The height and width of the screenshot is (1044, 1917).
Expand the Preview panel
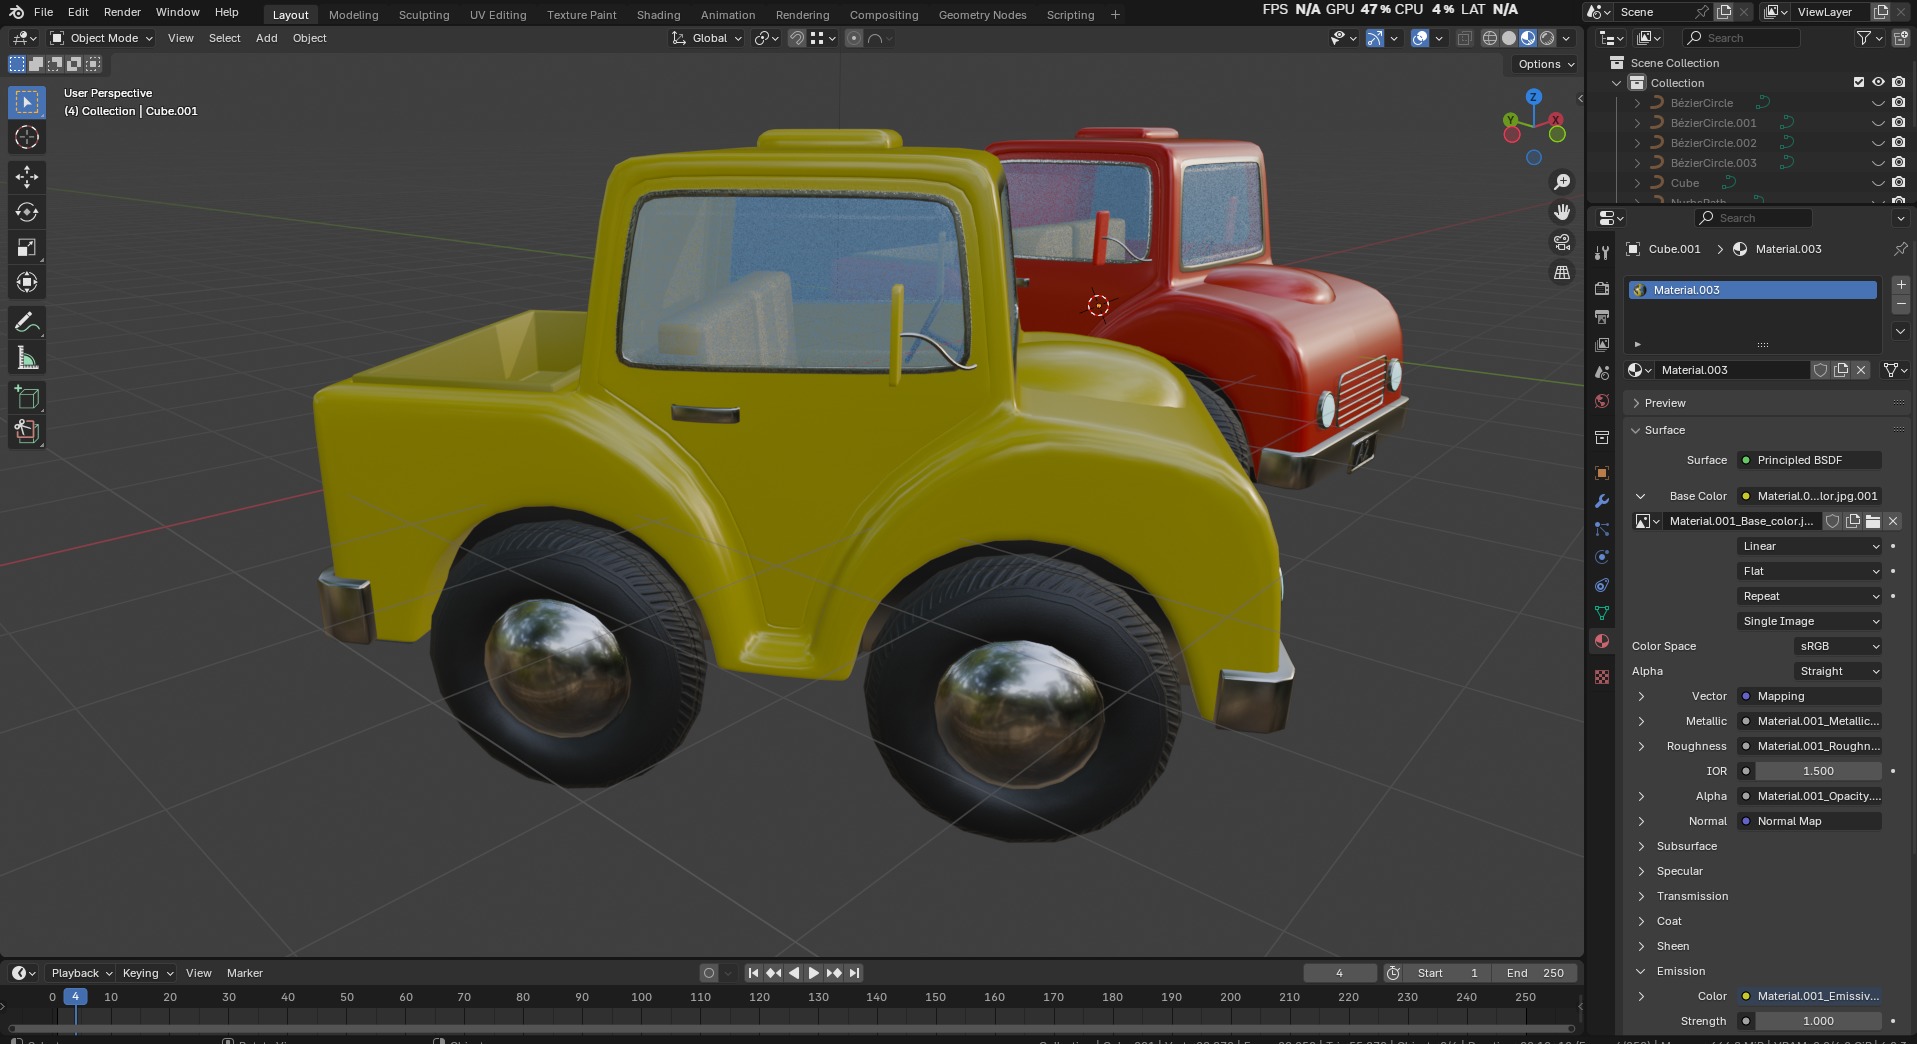[x=1665, y=403]
